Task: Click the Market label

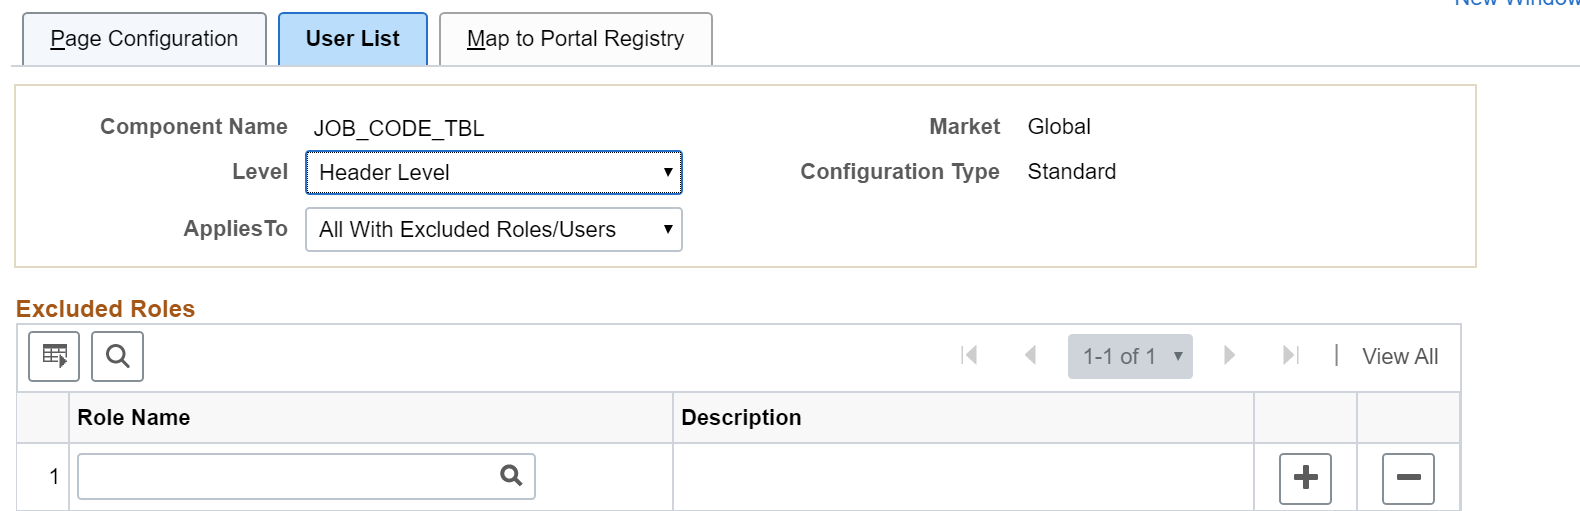Action: (964, 126)
